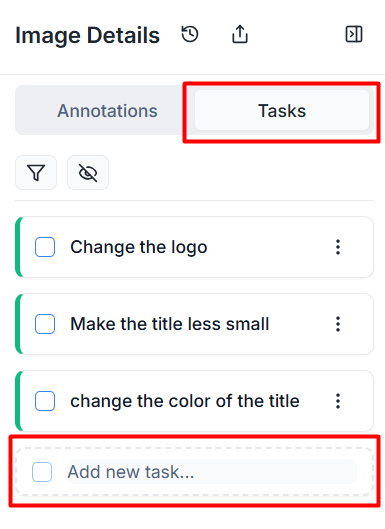Collapse the Image Details side panel
Image resolution: width=385 pixels, height=529 pixels.
pos(354,34)
